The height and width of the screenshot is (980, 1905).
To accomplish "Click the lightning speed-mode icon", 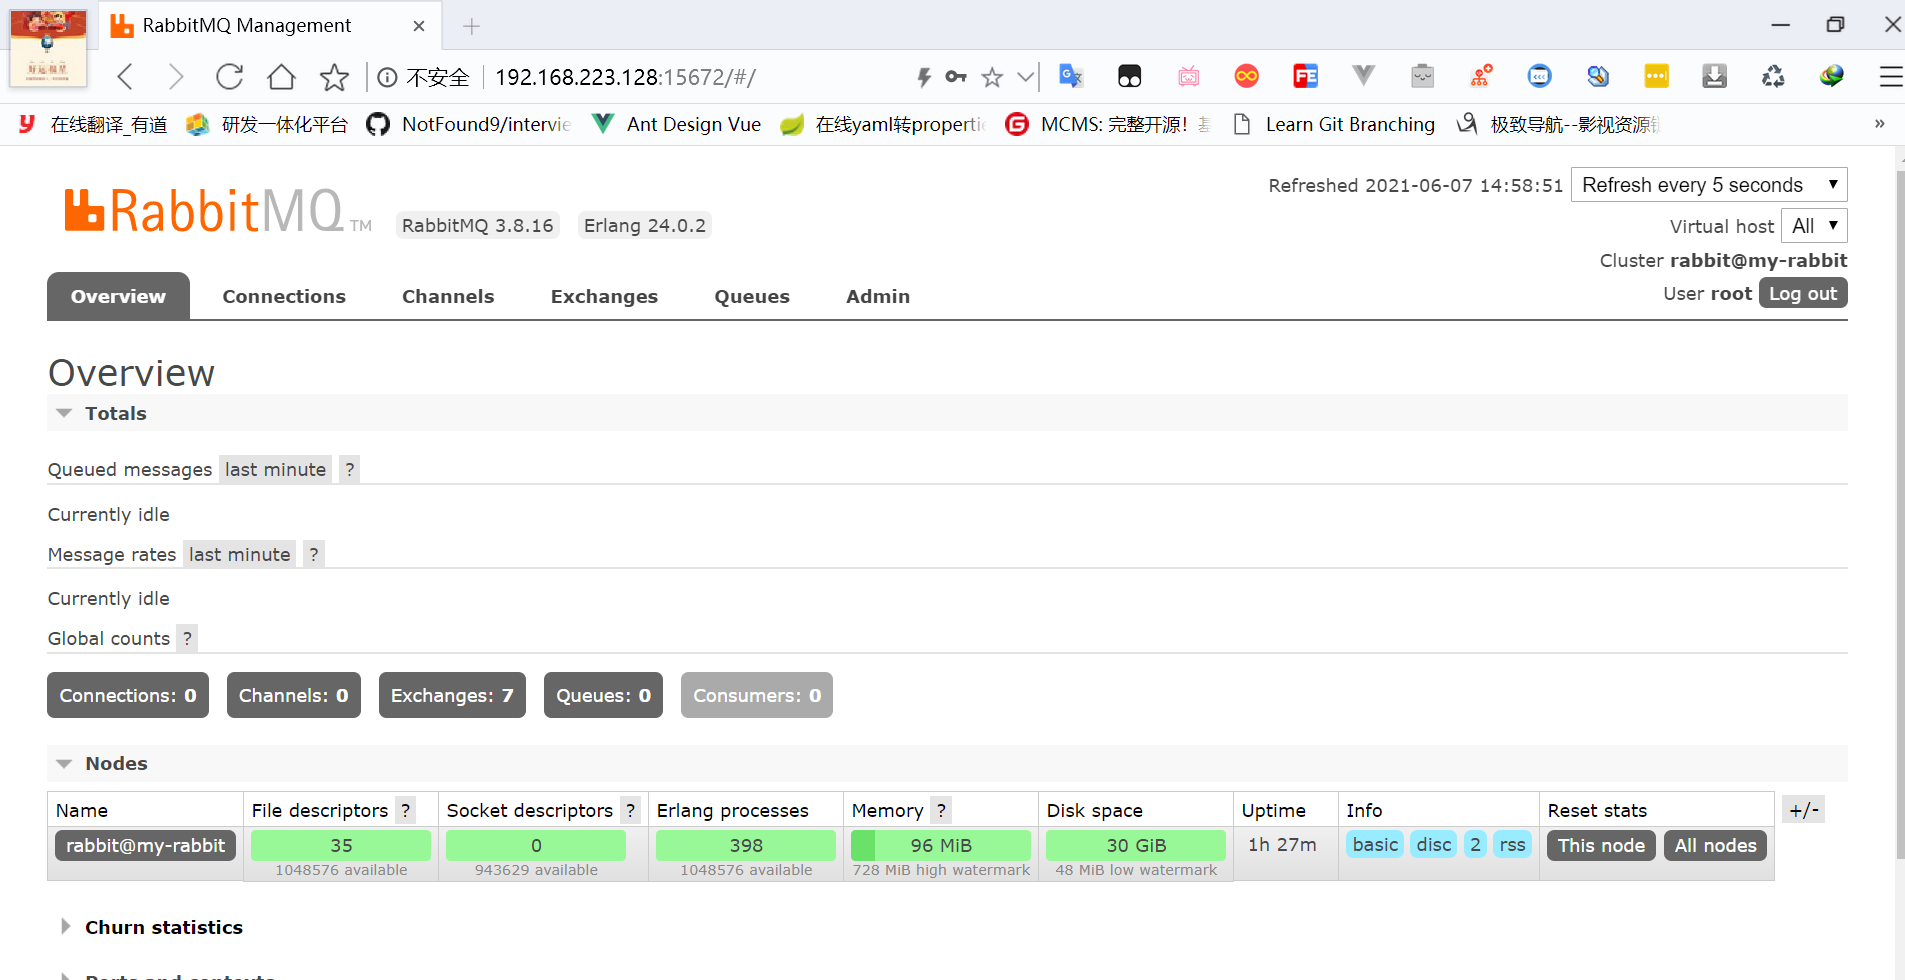I will [924, 77].
